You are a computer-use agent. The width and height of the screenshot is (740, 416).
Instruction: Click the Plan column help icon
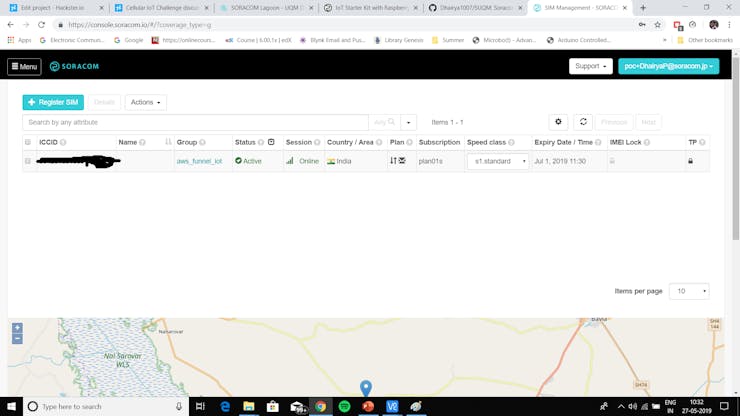point(410,142)
